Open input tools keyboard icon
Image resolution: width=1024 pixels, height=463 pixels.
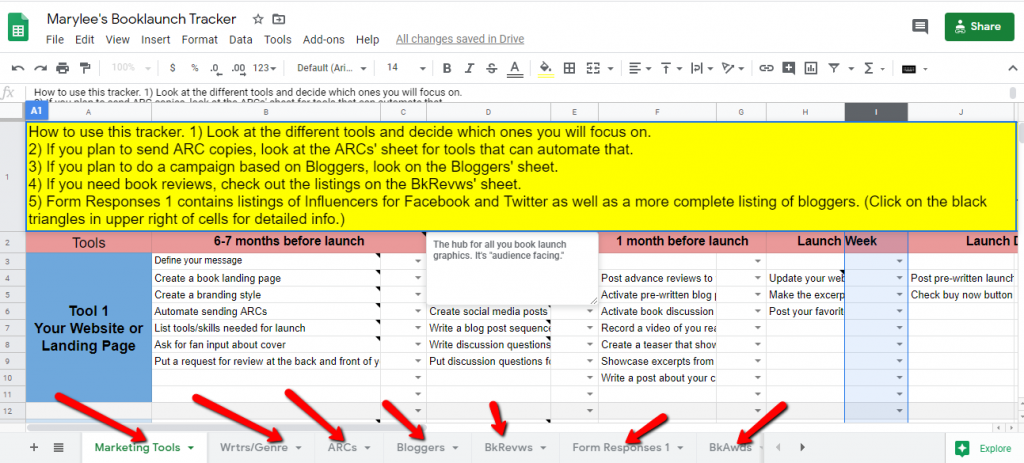tap(908, 69)
